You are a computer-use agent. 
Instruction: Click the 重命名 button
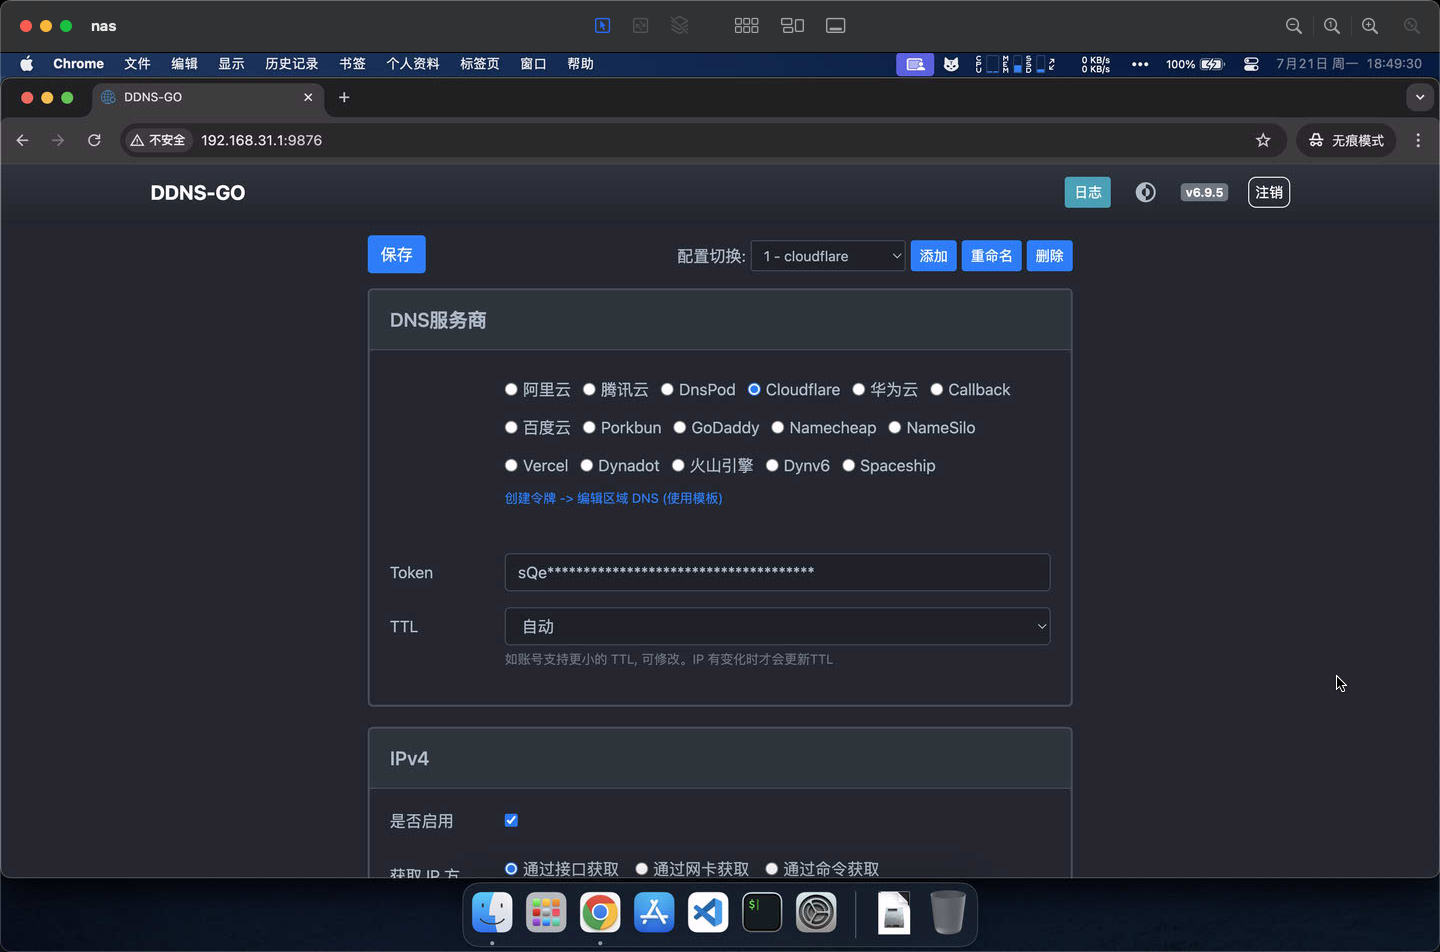pos(991,256)
